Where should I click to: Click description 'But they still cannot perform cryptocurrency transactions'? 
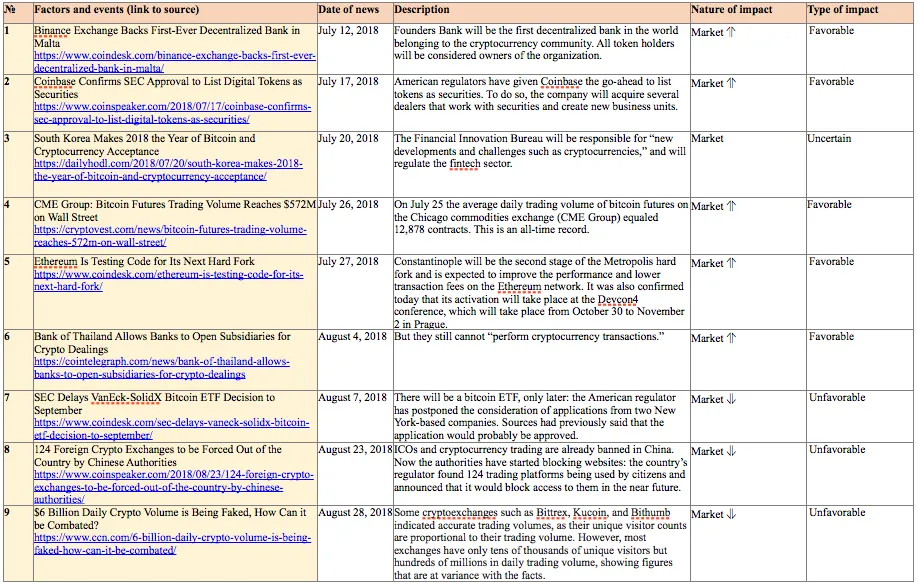[x=529, y=337]
